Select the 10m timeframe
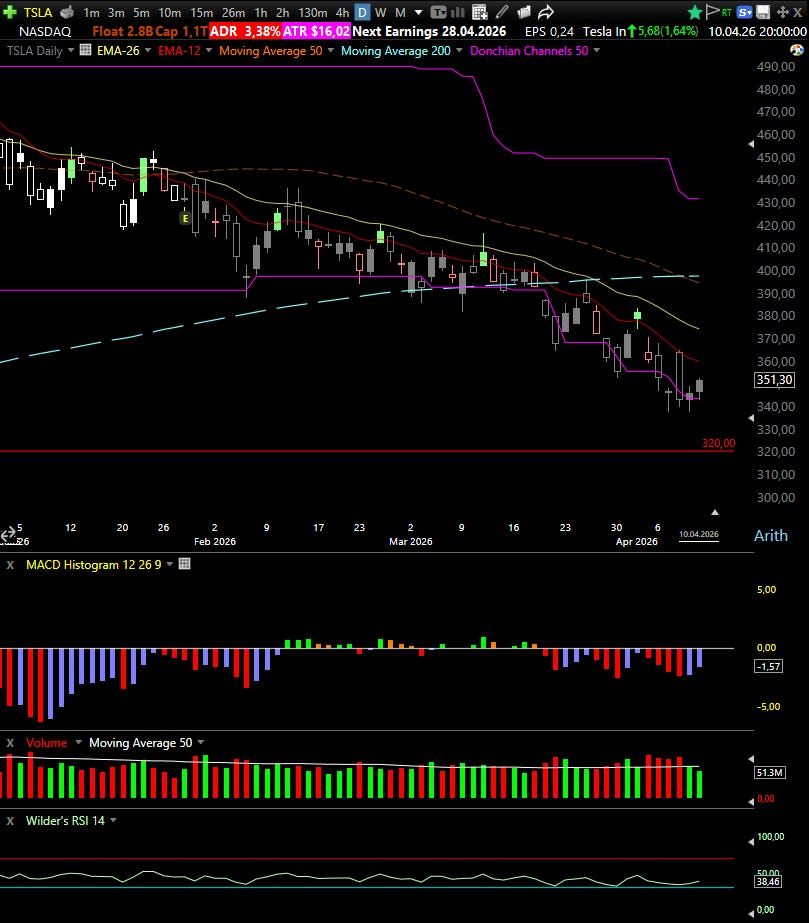The width and height of the screenshot is (809, 923). (170, 12)
